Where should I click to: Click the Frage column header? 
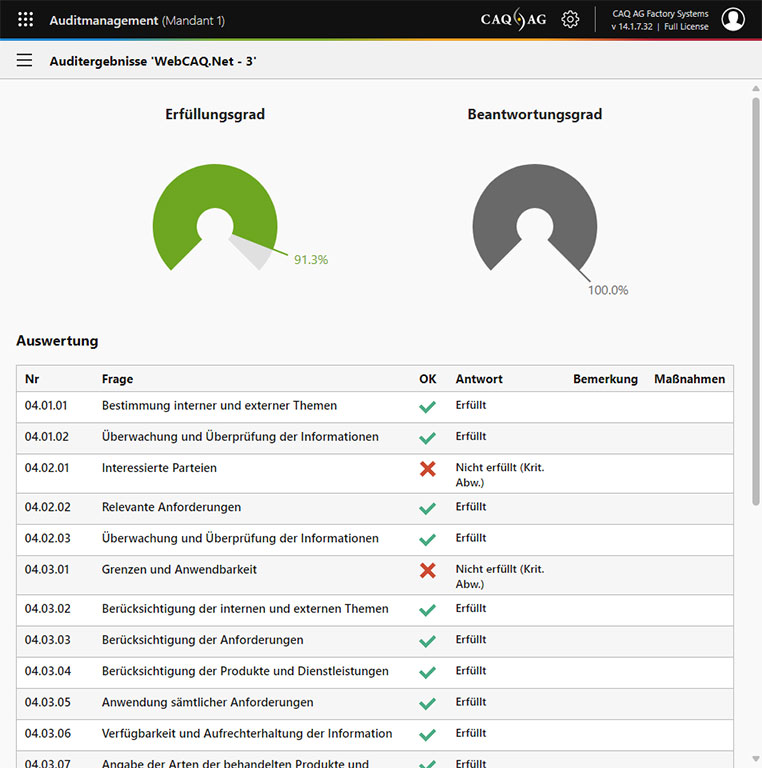[x=118, y=379]
